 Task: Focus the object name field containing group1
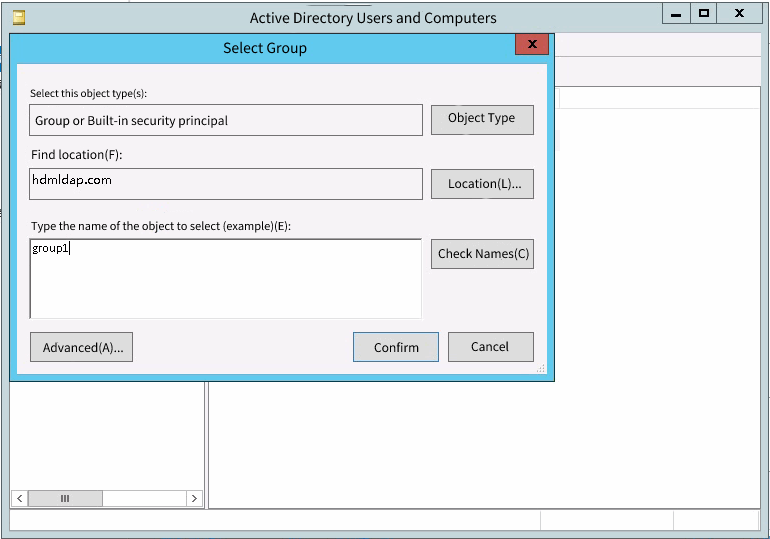pos(225,279)
